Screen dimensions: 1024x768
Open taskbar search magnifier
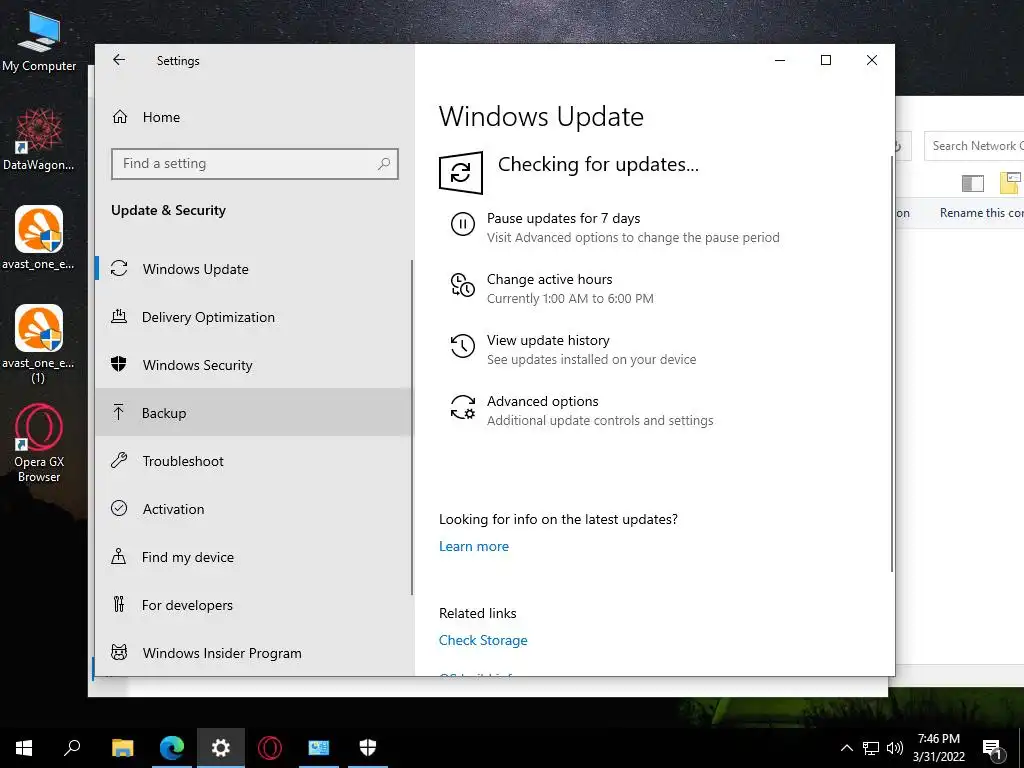click(72, 748)
